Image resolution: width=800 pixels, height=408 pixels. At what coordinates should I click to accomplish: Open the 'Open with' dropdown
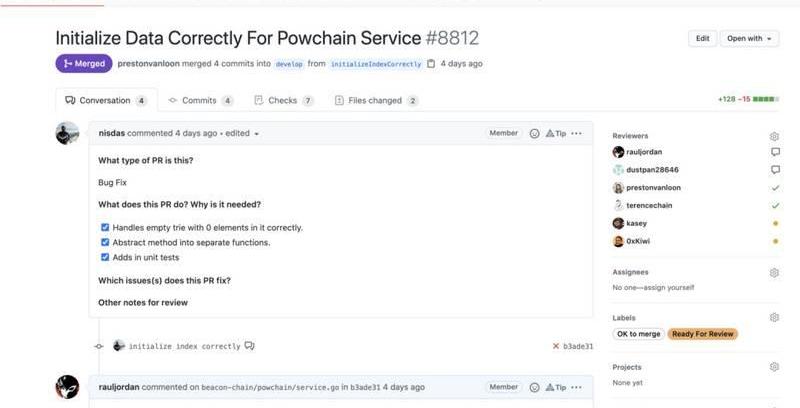(750, 39)
